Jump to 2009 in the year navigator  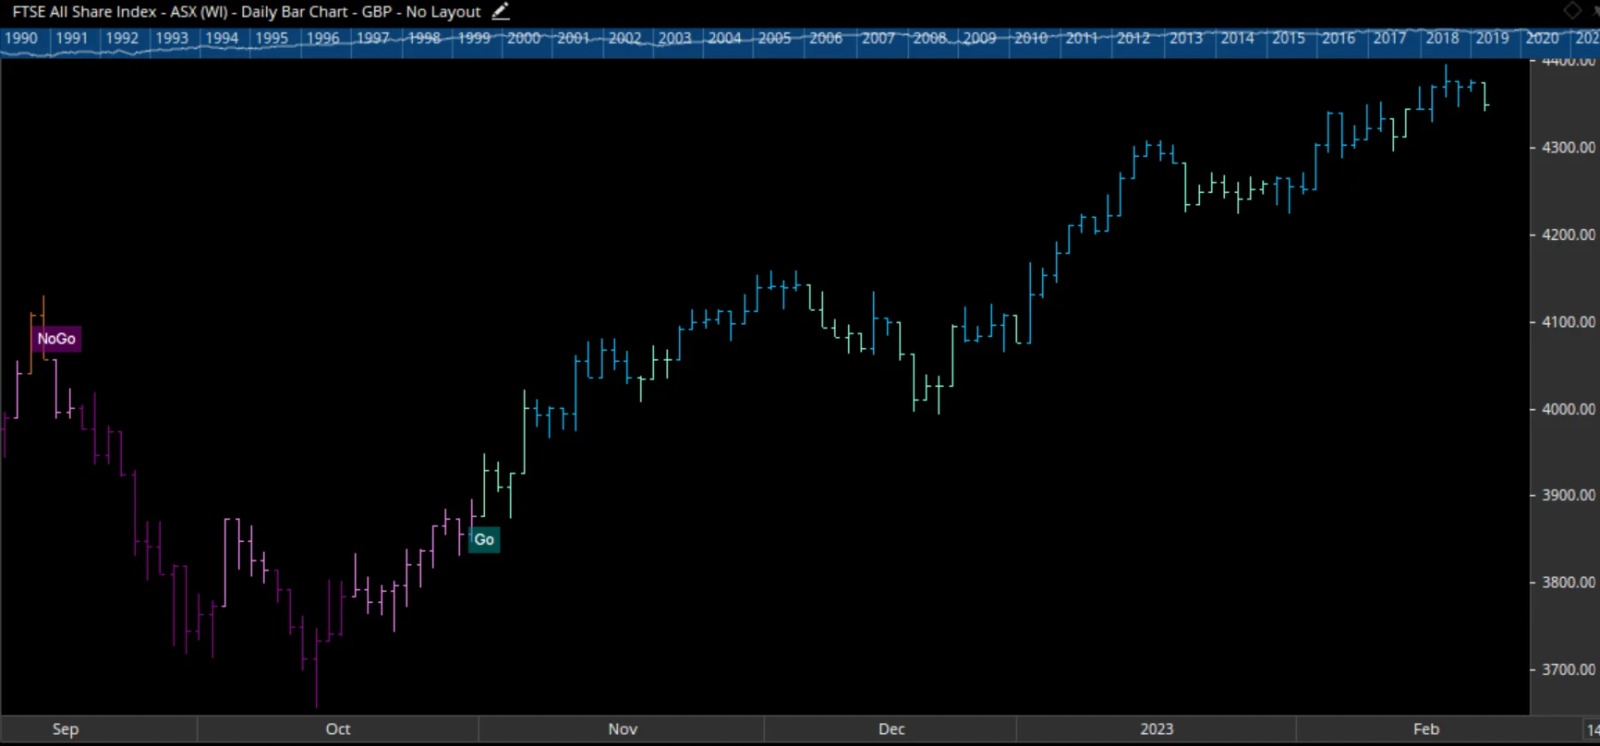point(980,38)
